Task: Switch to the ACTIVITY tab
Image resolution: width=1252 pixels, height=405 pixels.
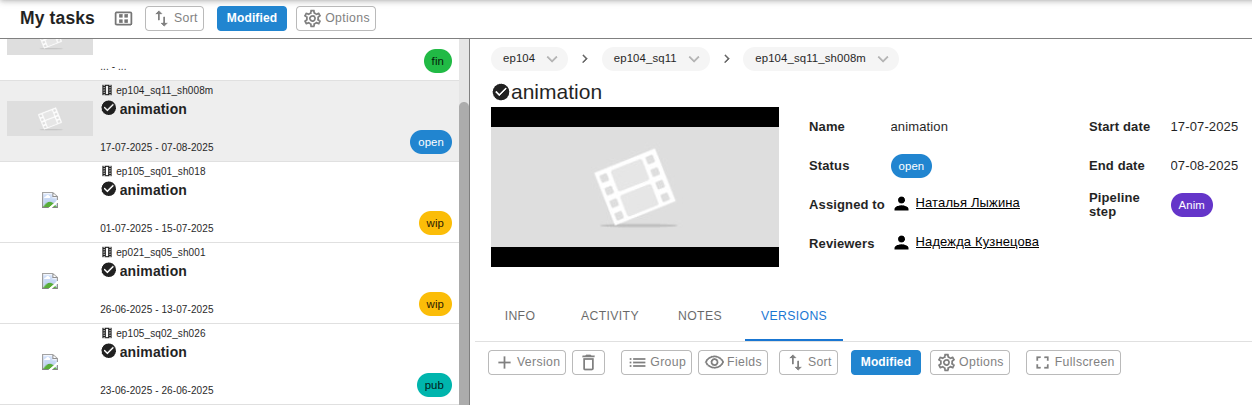Action: pyautogui.click(x=609, y=315)
